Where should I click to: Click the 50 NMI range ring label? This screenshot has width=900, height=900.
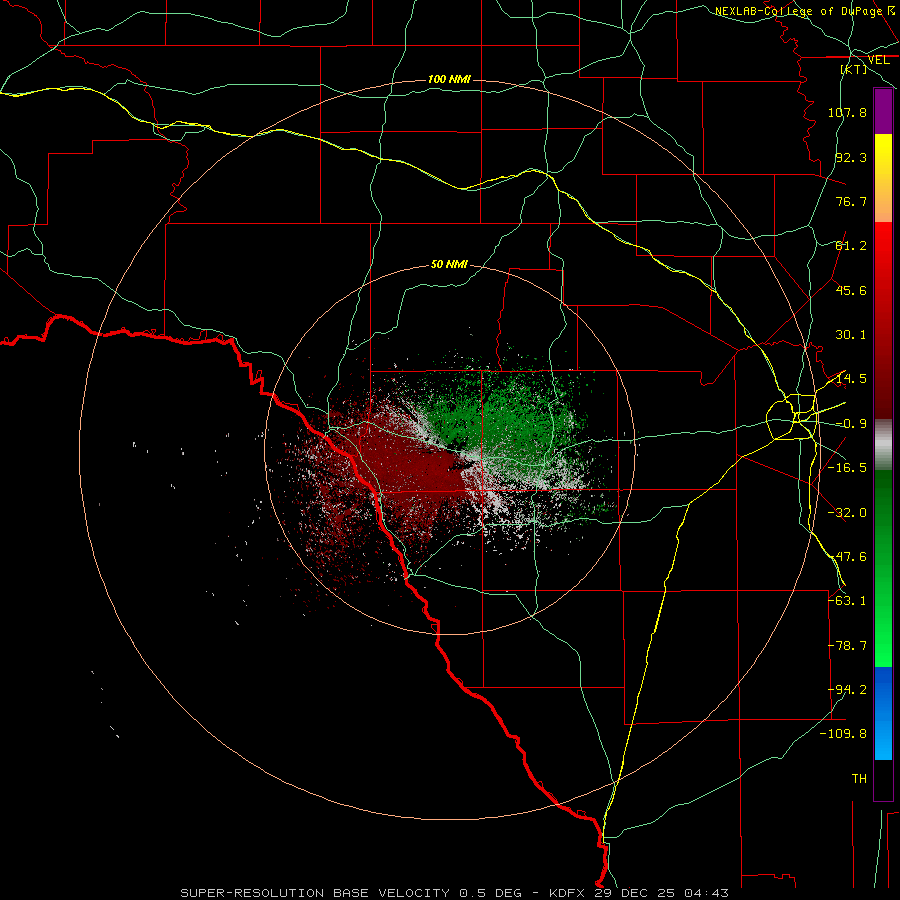[449, 264]
